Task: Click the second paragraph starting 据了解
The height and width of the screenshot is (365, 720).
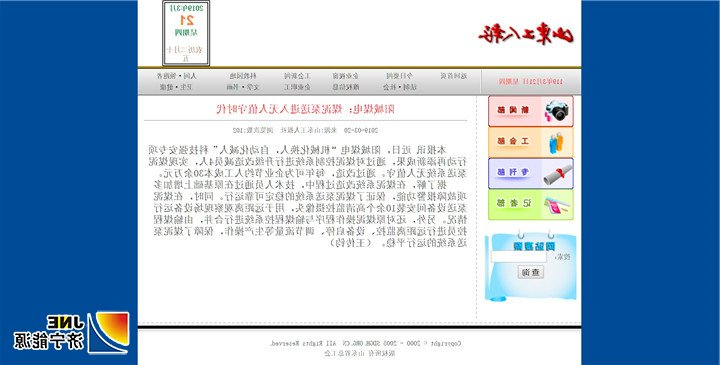Action: click(310, 214)
